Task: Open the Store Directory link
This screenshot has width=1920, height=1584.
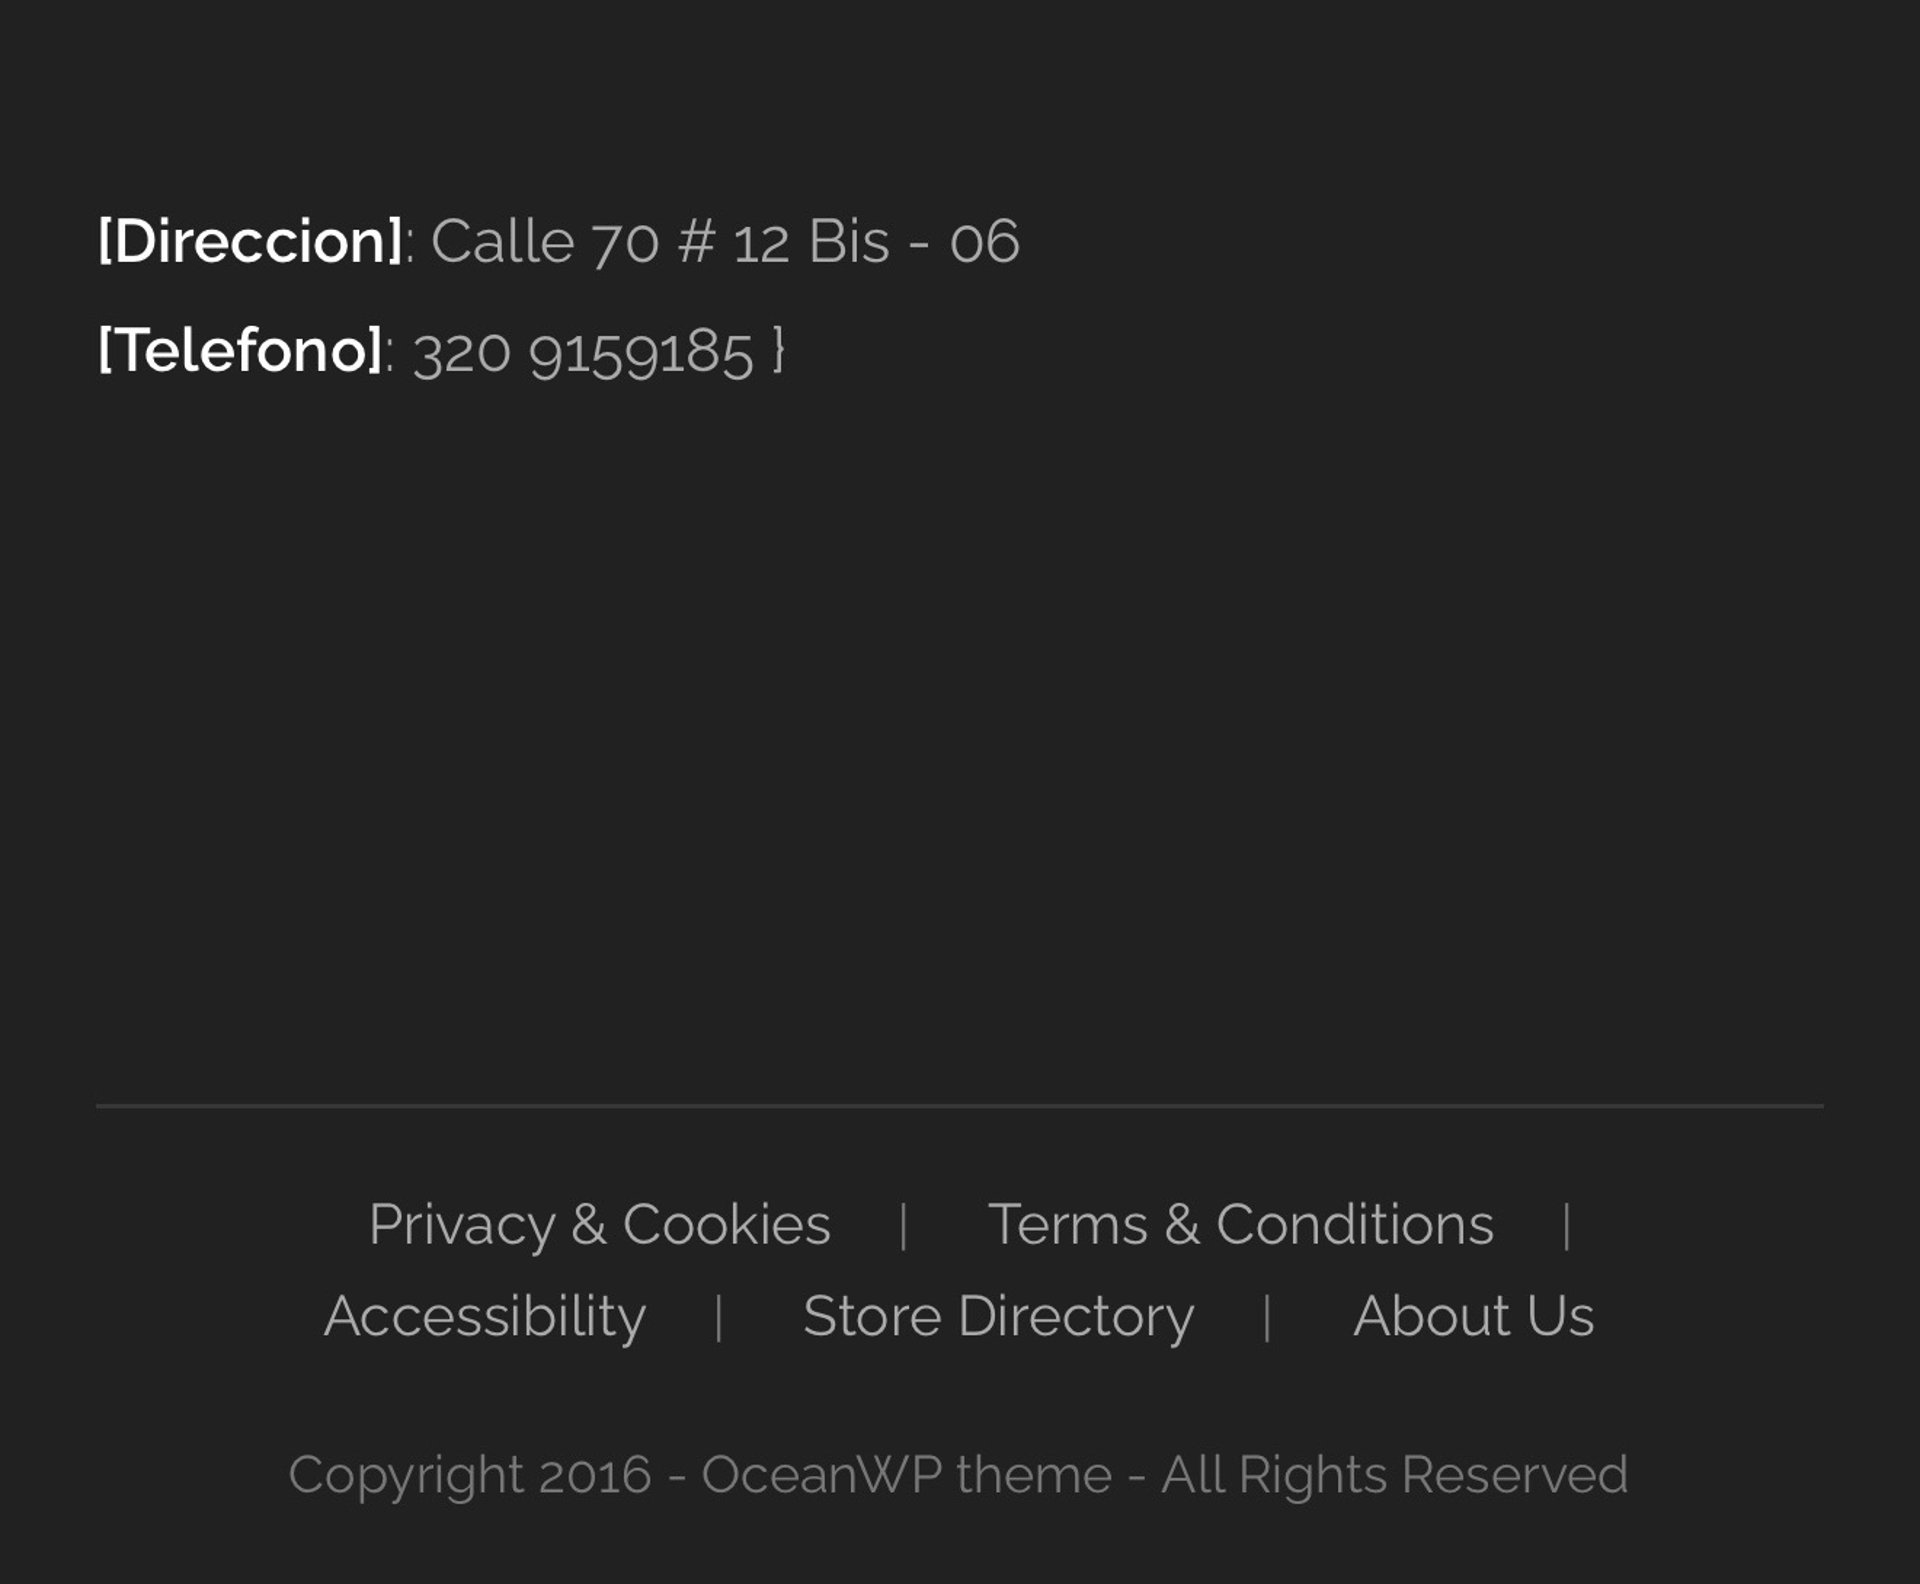Action: click(x=998, y=1316)
